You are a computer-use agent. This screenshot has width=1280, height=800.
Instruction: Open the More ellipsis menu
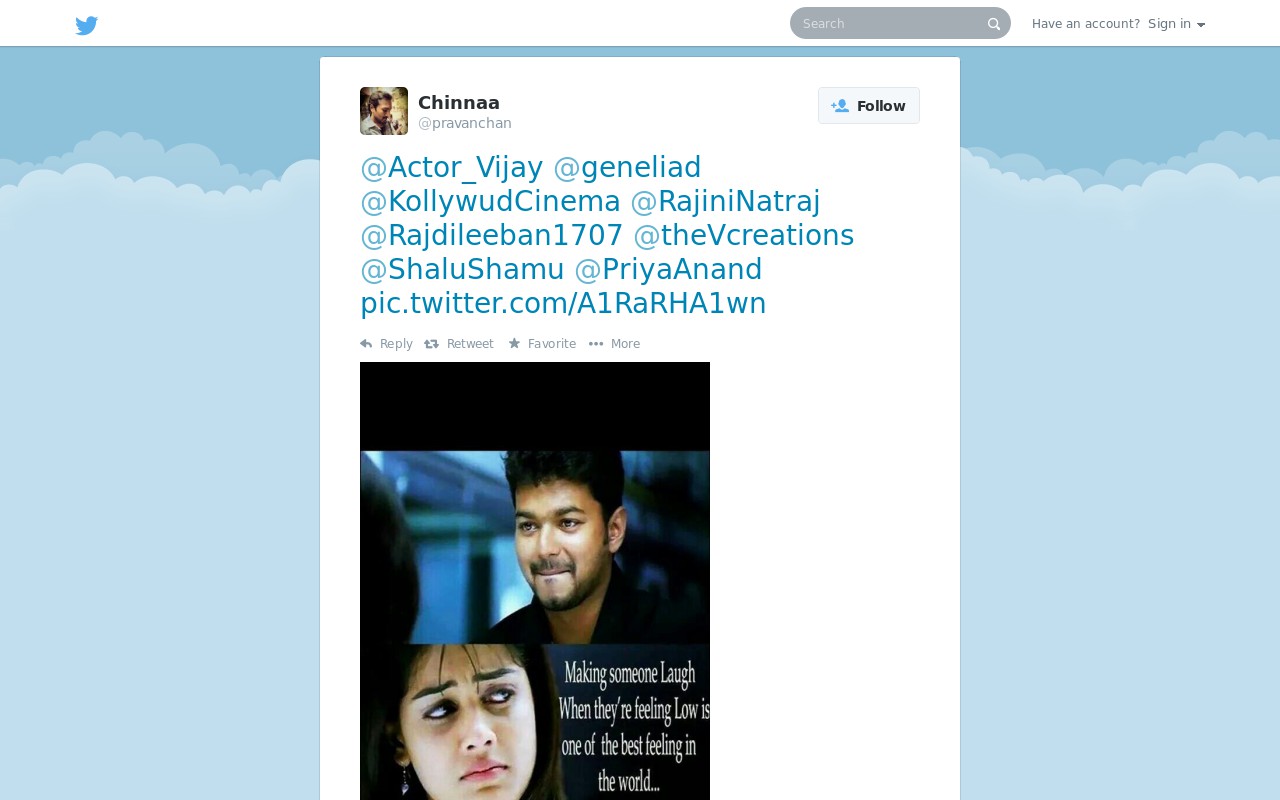pyautogui.click(x=614, y=344)
